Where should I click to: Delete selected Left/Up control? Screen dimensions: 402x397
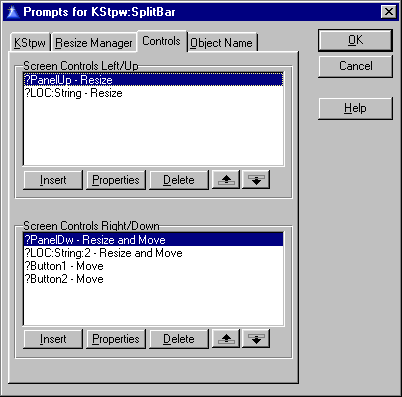tap(179, 180)
